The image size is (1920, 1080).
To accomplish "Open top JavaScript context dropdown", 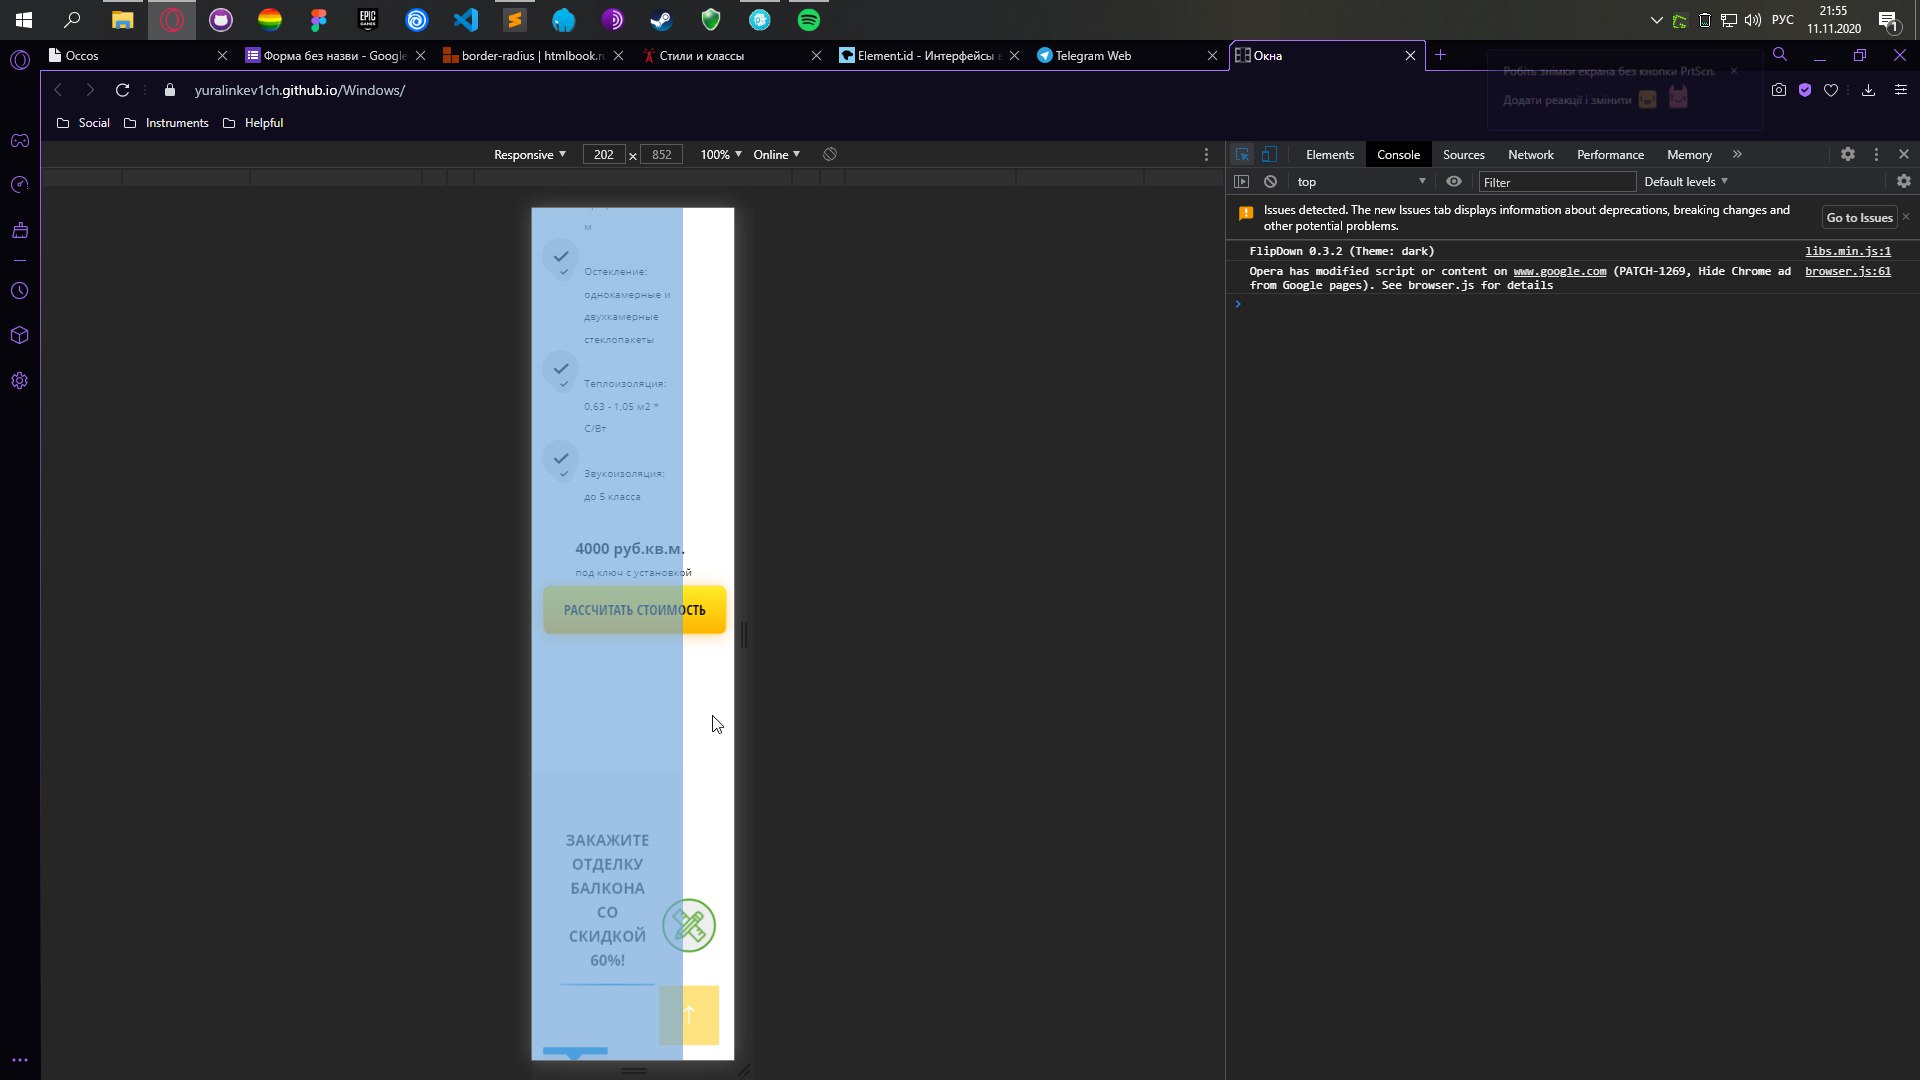I will pos(1361,182).
